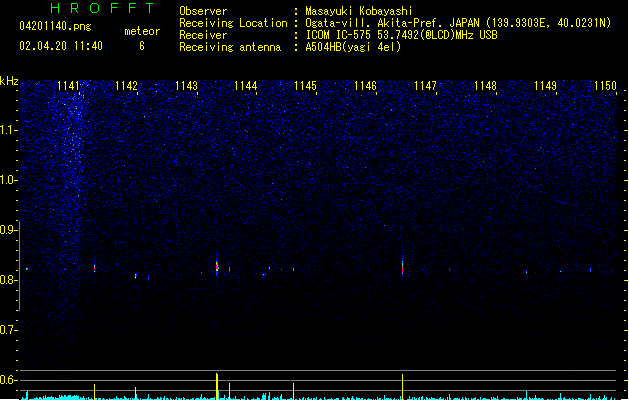Select the ICOM IC-575 receiver details

[x=401, y=35]
